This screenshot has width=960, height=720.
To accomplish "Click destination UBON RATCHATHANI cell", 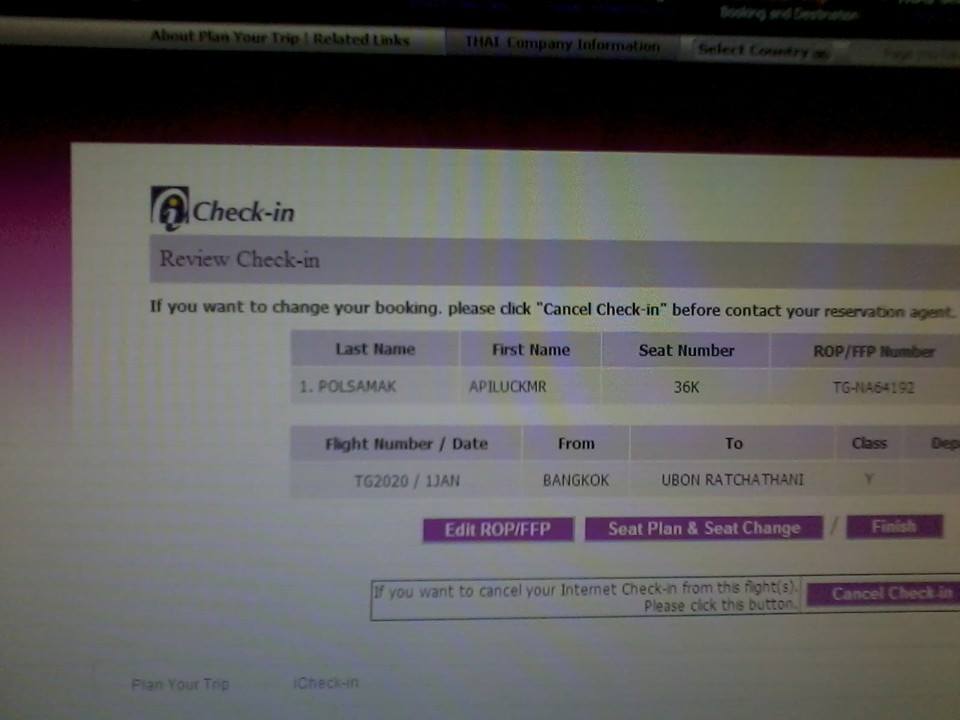I will pos(732,480).
